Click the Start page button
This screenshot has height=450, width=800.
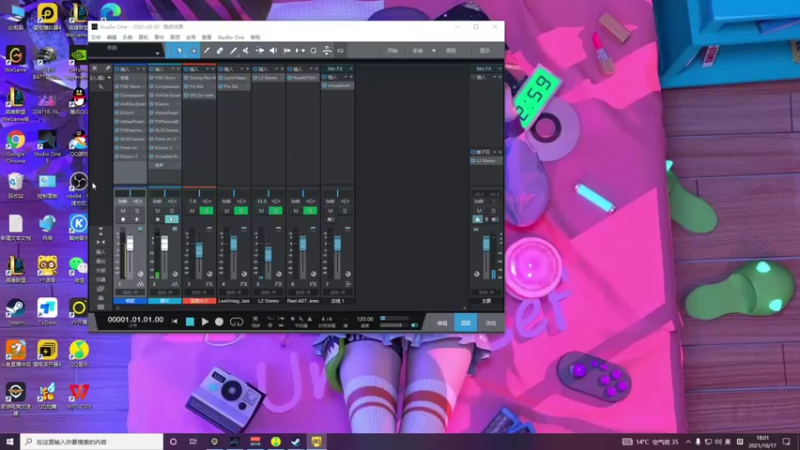tap(392, 51)
